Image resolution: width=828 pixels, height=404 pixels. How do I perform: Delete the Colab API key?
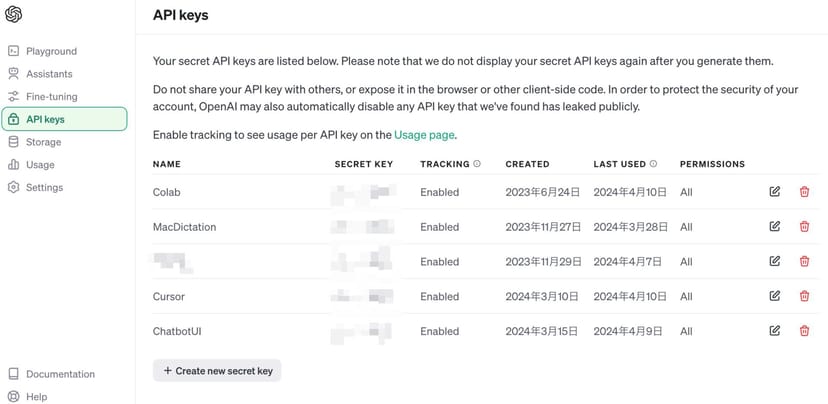pos(805,192)
